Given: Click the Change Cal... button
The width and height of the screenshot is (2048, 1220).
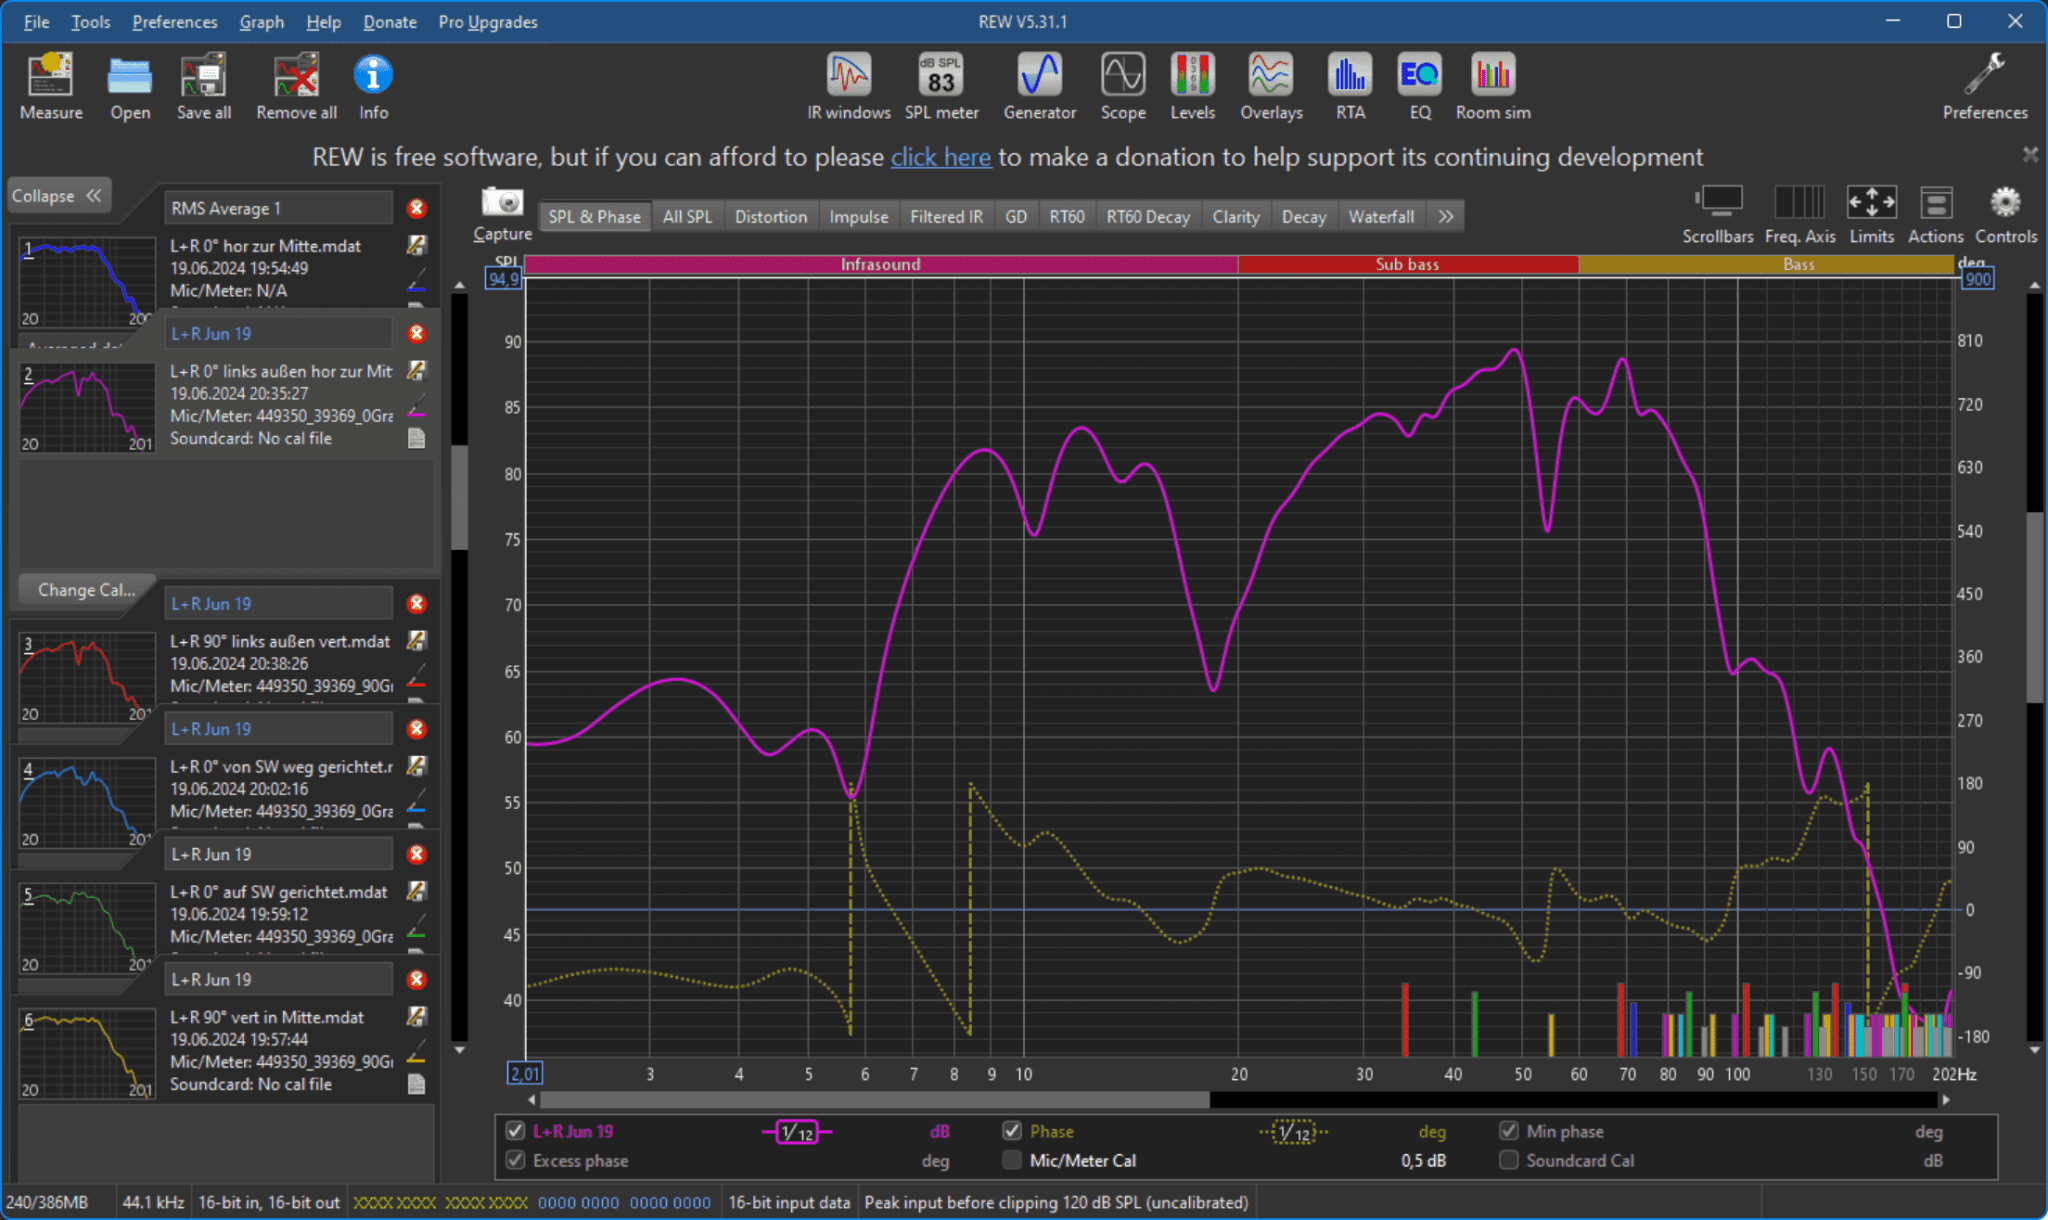Looking at the screenshot, I should point(86,590).
